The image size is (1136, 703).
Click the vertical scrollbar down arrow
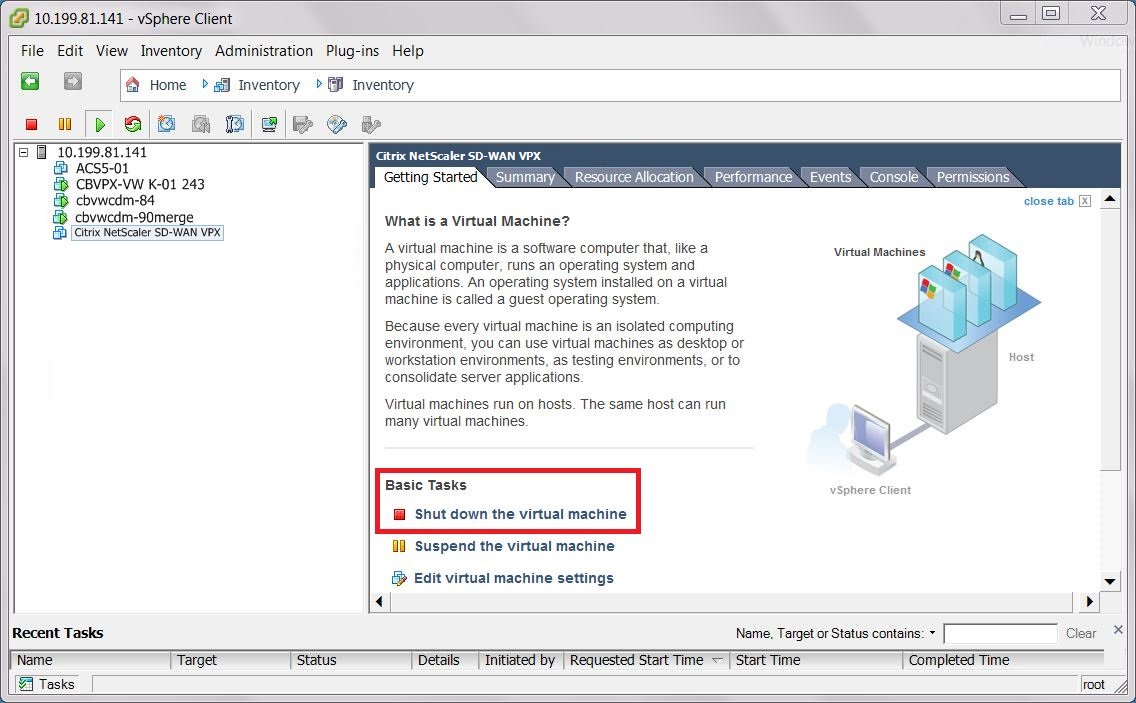click(x=1110, y=581)
